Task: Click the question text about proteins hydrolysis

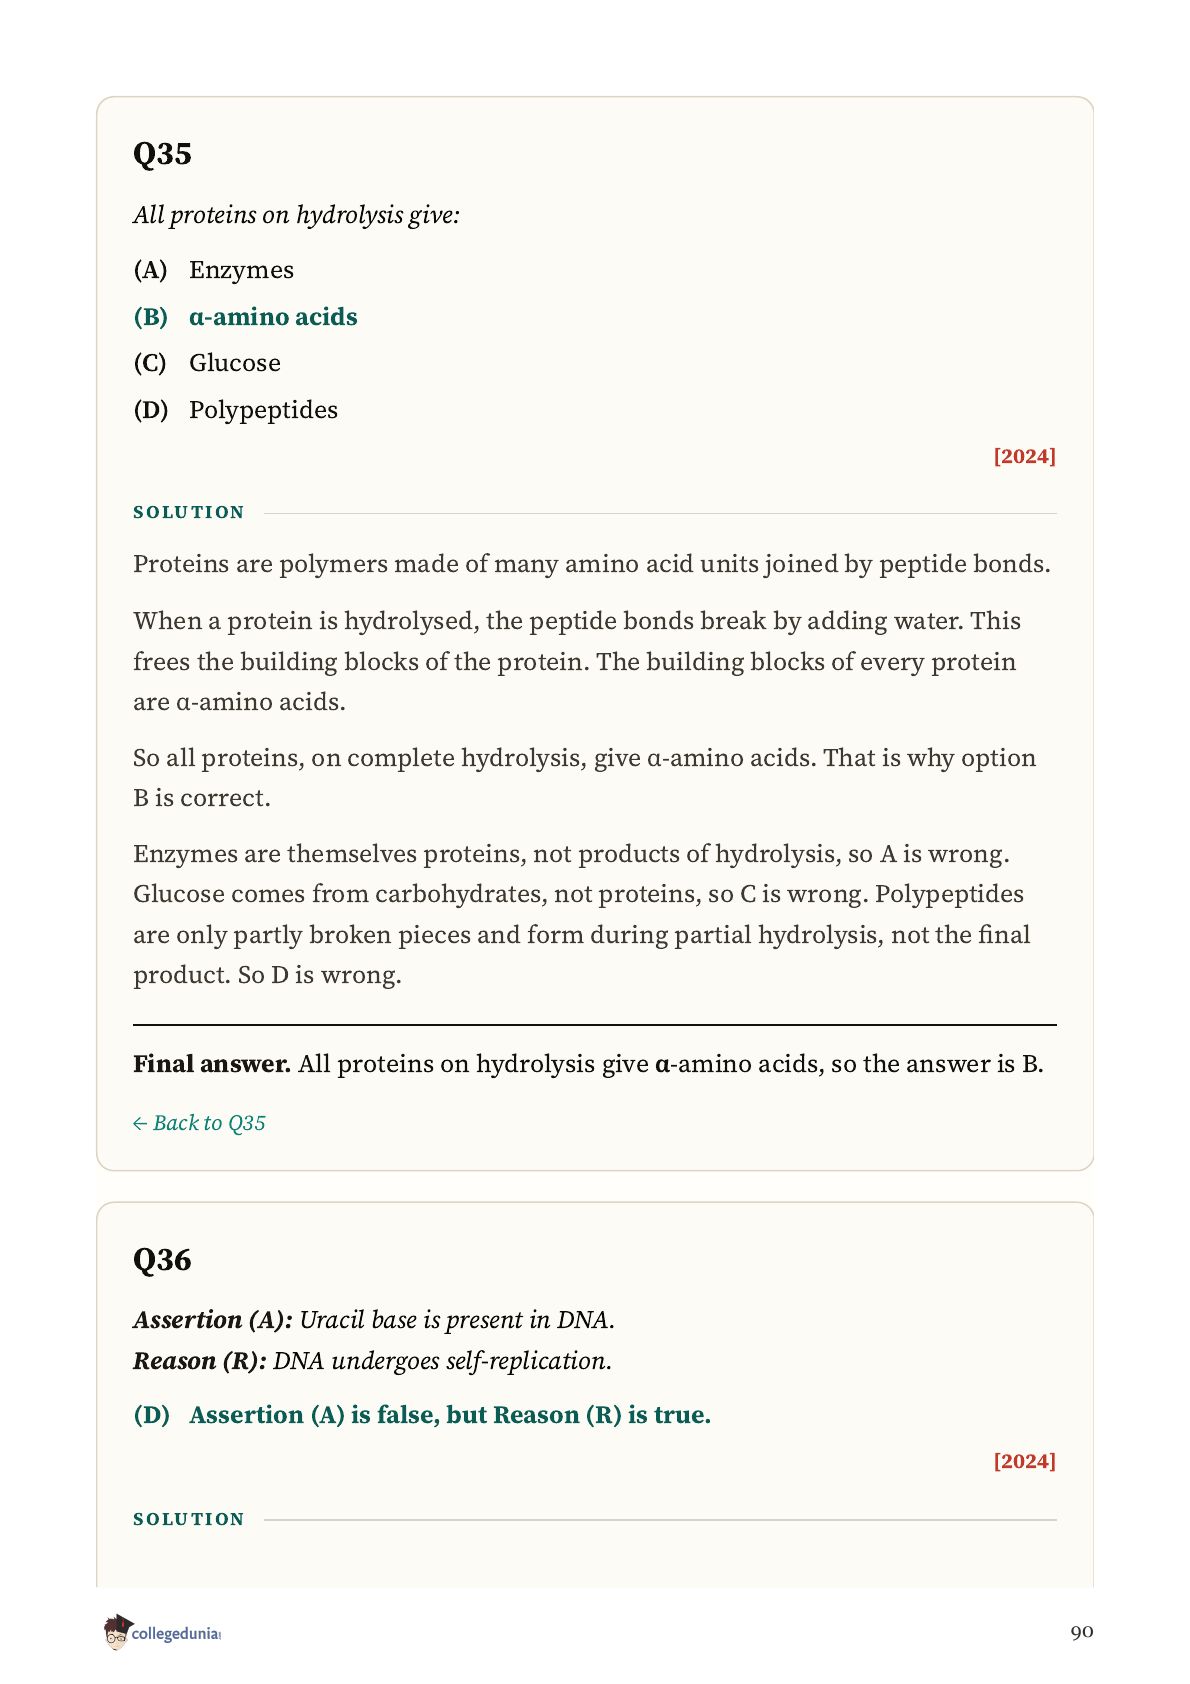Action: [x=296, y=215]
